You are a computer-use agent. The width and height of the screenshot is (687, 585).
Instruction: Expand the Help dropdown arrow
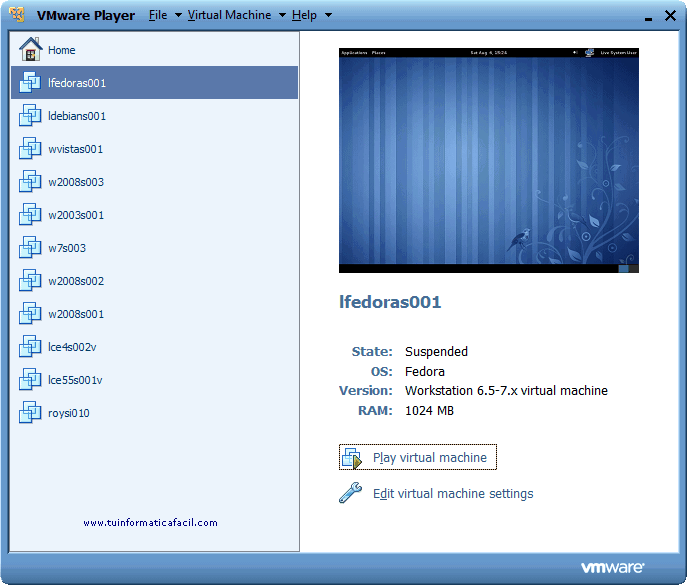pyautogui.click(x=328, y=15)
